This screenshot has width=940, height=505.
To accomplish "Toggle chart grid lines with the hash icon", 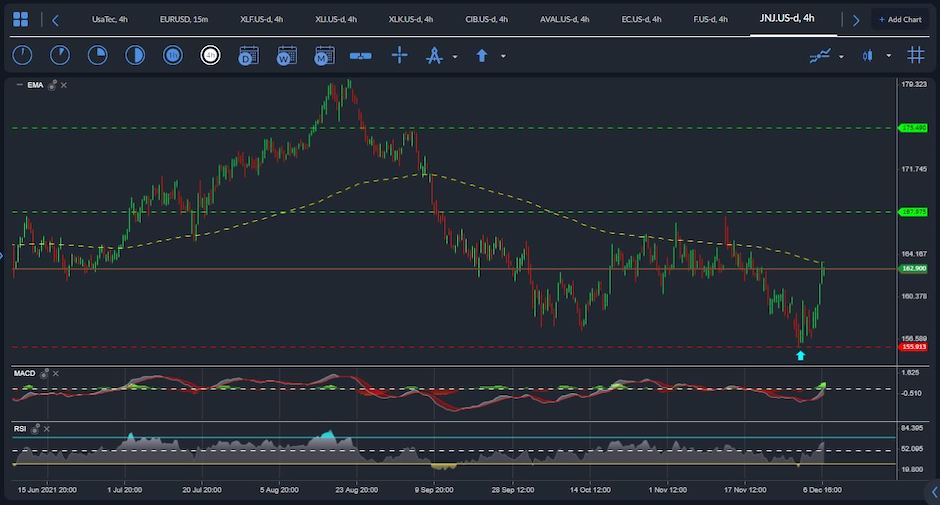I will tap(913, 56).
